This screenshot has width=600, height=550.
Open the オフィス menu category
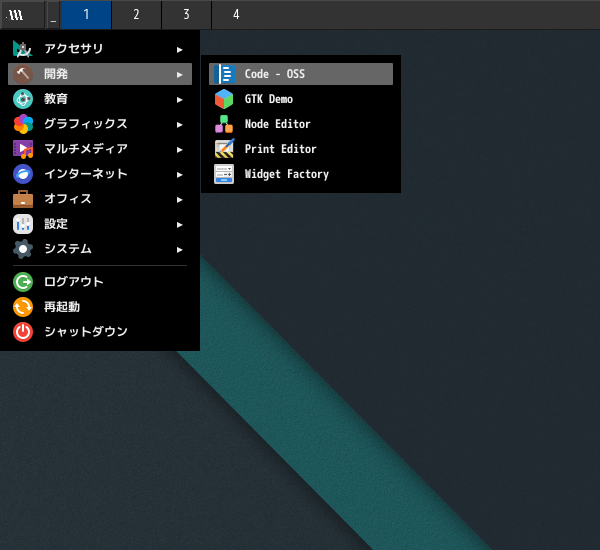[67, 199]
